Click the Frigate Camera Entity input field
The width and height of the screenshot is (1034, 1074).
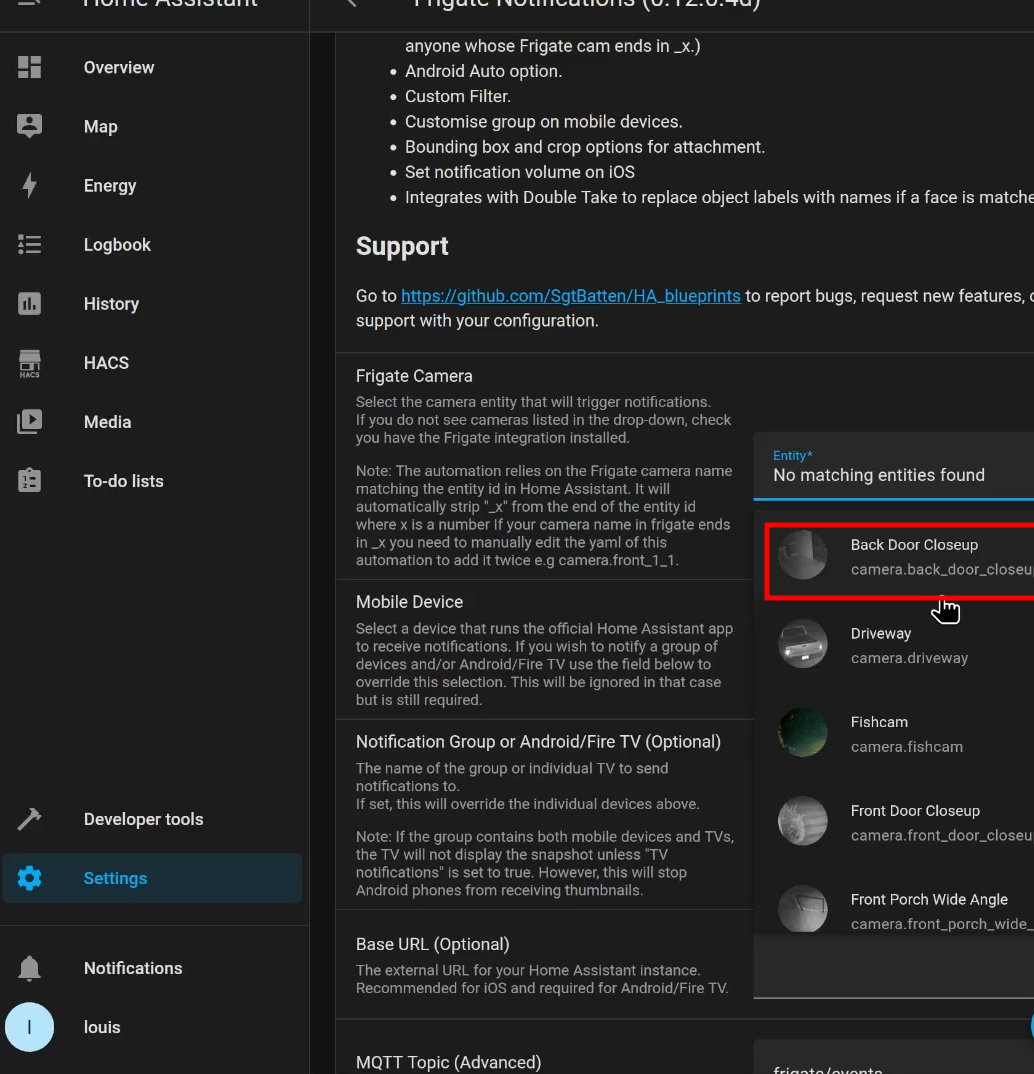894,466
